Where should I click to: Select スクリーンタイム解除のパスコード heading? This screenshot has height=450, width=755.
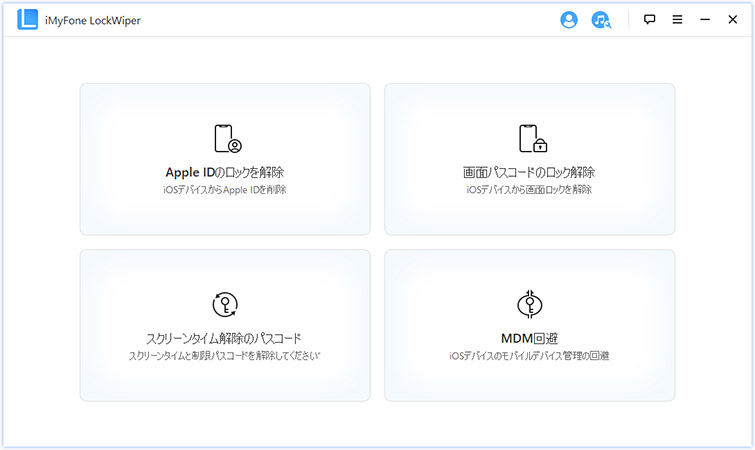223,339
